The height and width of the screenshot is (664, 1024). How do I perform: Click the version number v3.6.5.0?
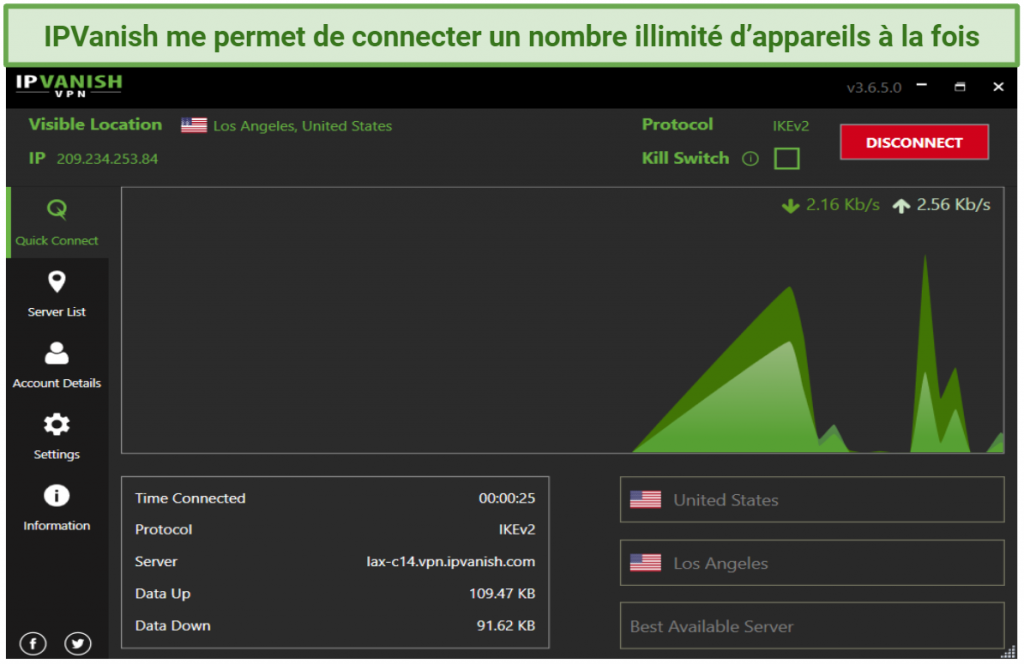(874, 87)
